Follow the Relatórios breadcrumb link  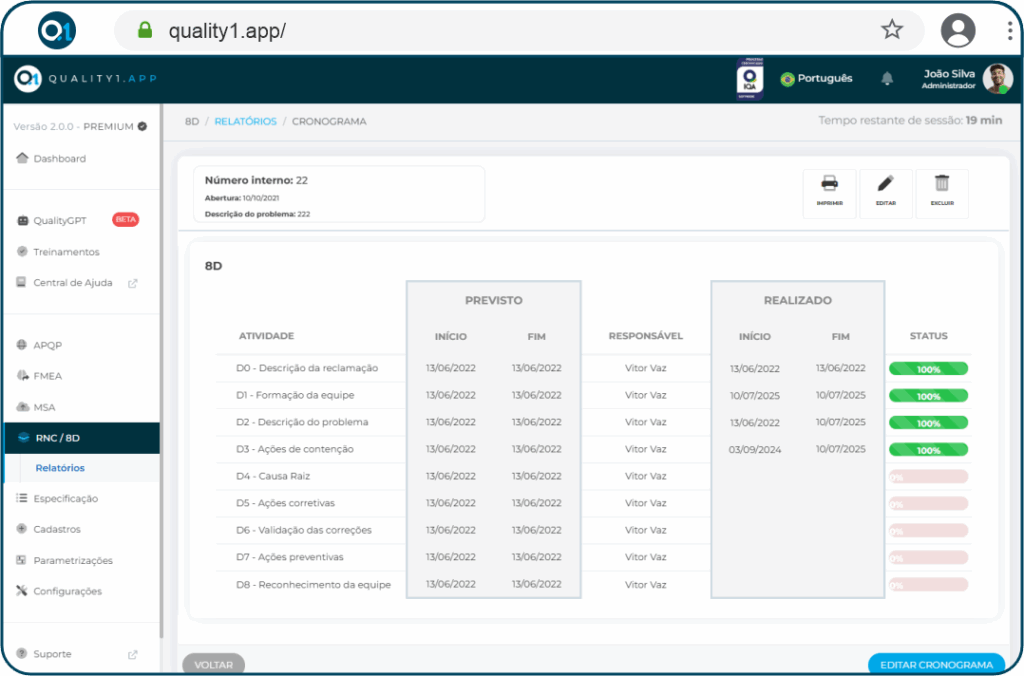click(x=245, y=121)
